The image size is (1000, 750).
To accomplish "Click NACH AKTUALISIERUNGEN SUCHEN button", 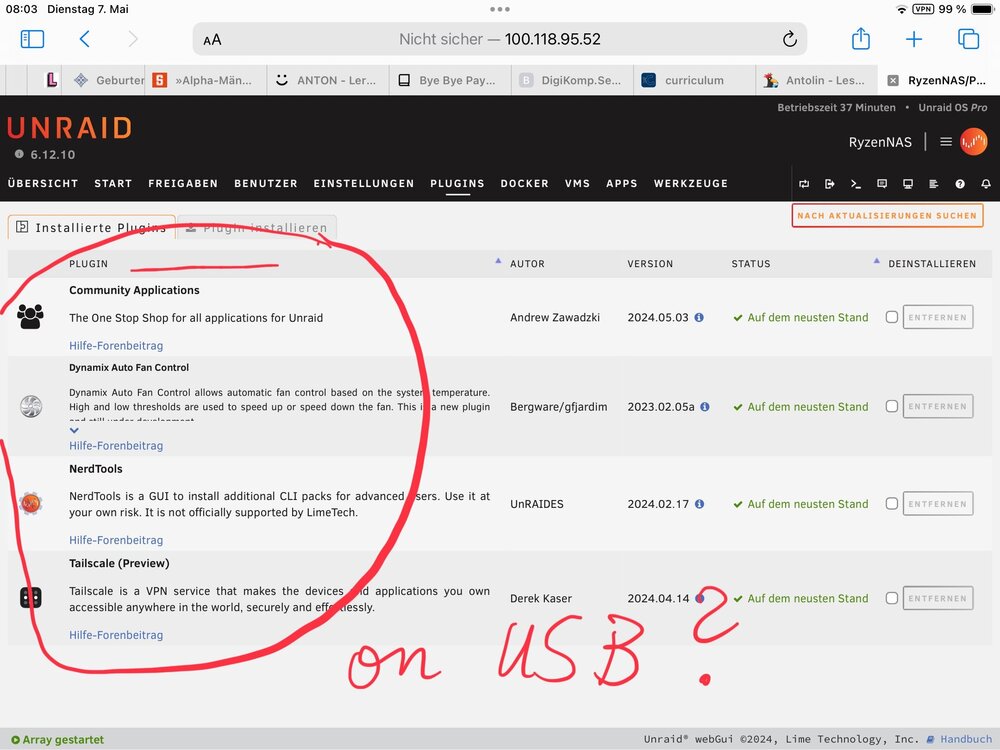I will point(887,216).
